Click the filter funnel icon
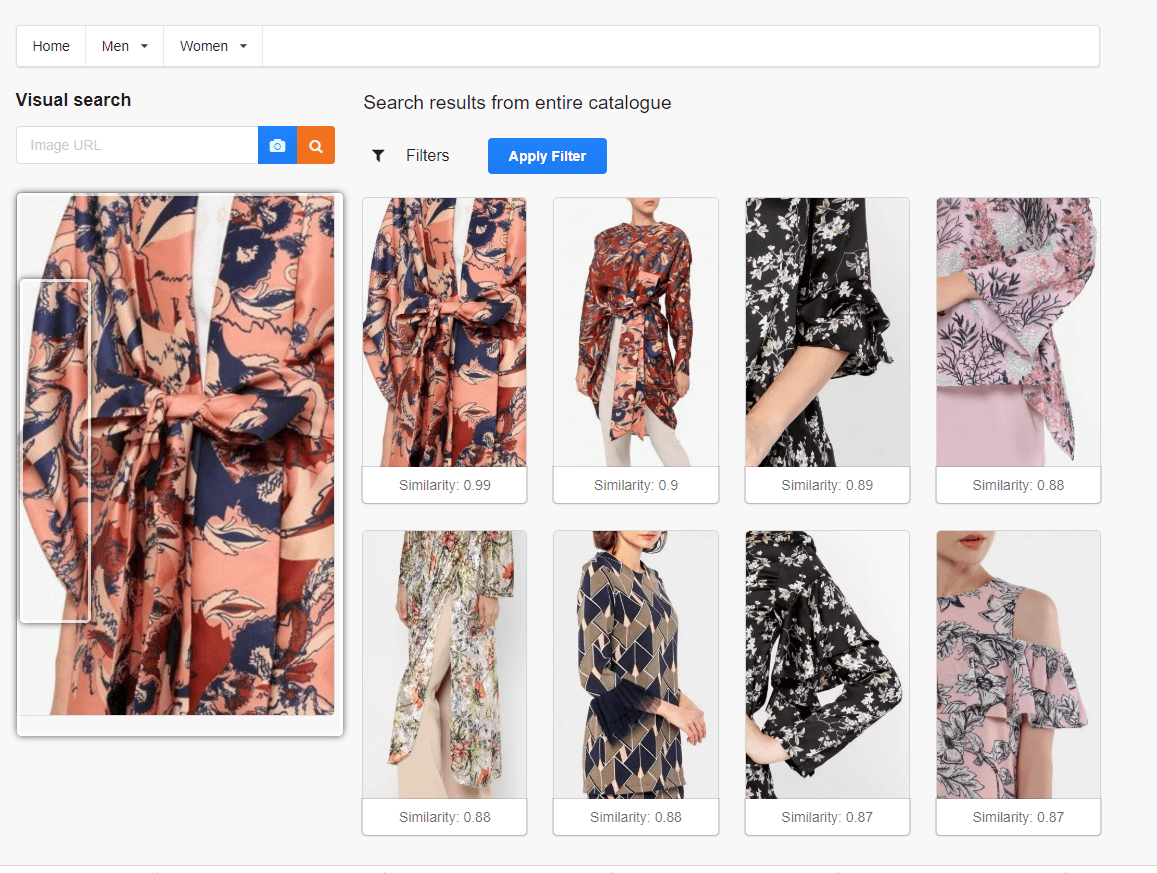The height and width of the screenshot is (873, 1157). coord(378,155)
